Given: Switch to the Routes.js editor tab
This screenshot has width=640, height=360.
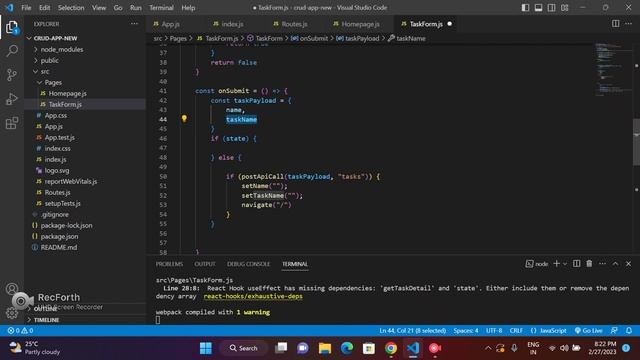Looking at the screenshot, I should pos(294,24).
